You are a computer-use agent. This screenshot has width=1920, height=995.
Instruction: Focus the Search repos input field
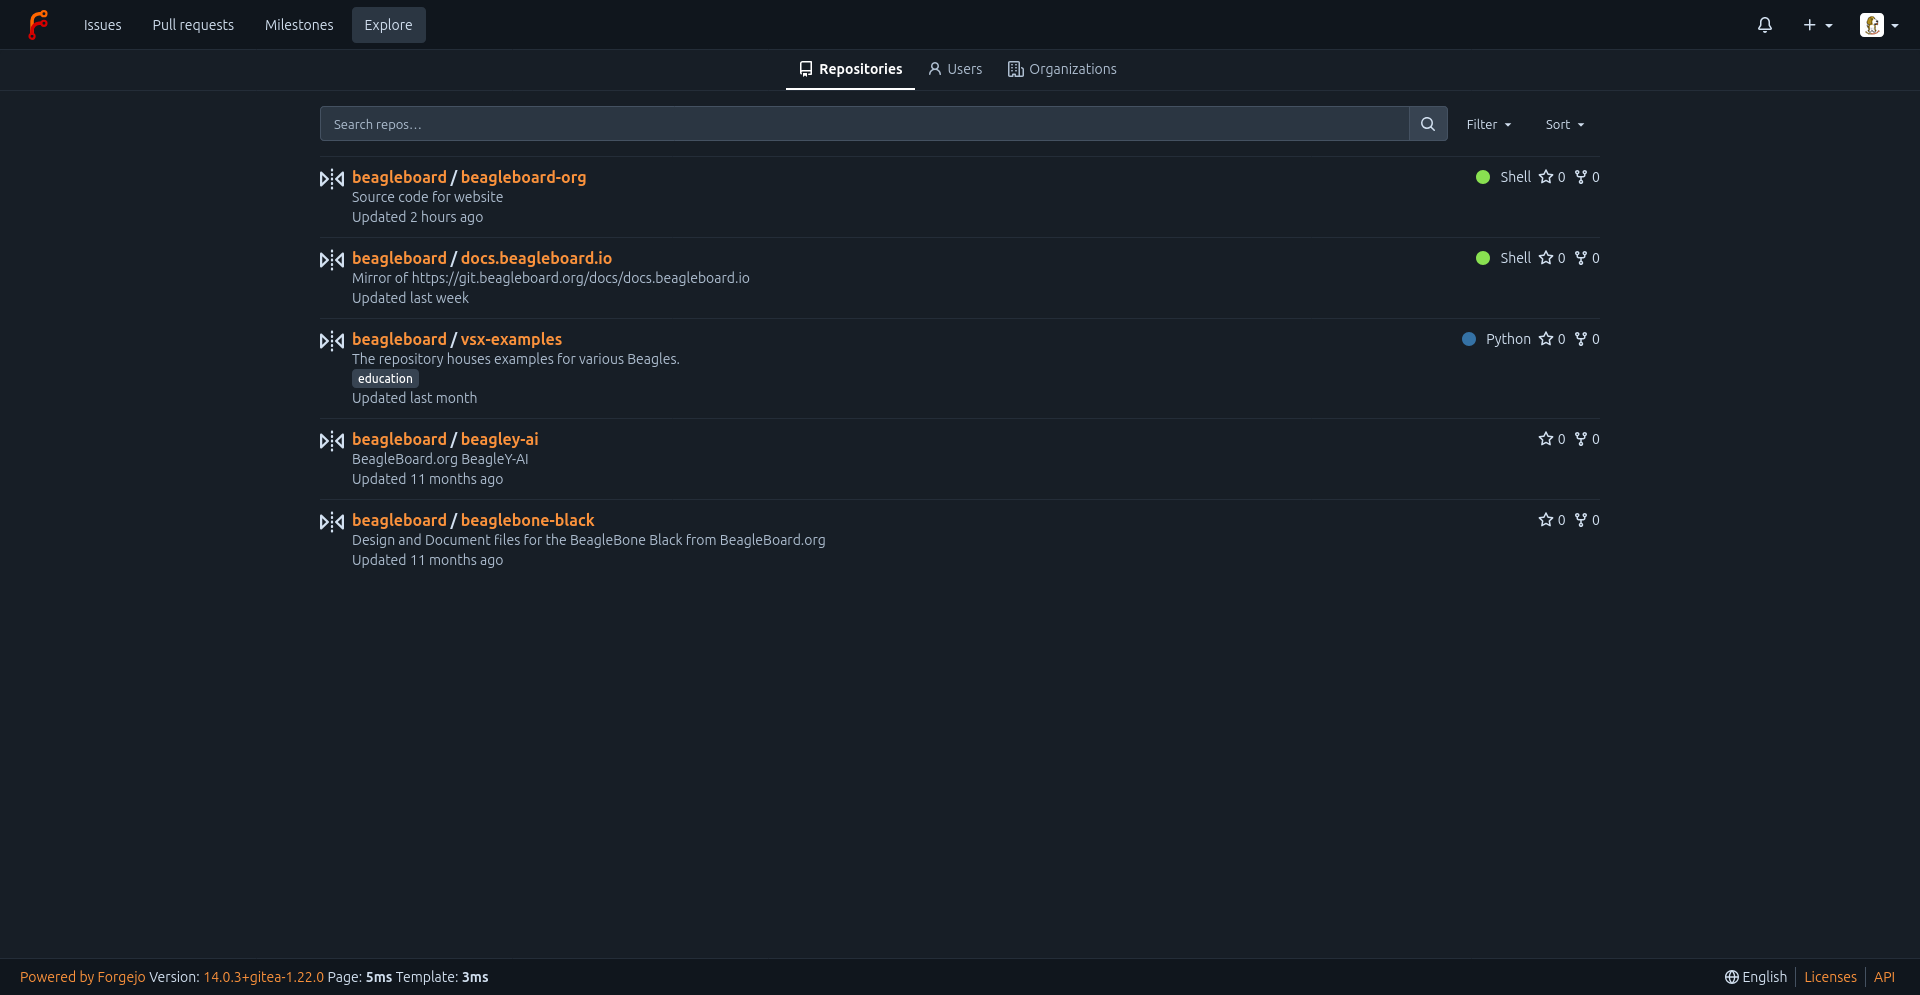coord(864,124)
